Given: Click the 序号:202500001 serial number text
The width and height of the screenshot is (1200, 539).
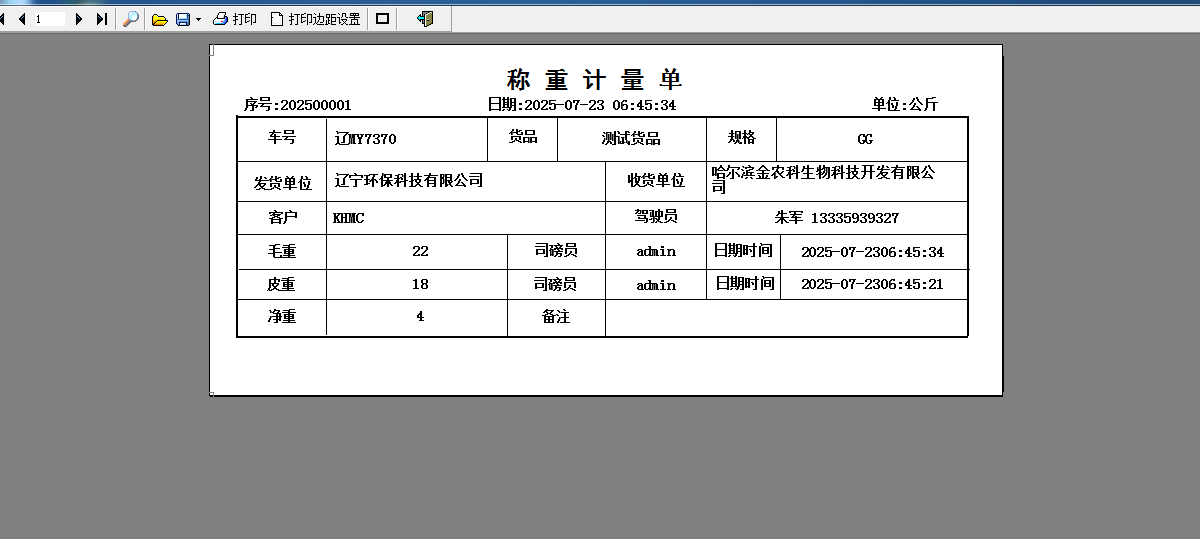Looking at the screenshot, I should click(297, 105).
